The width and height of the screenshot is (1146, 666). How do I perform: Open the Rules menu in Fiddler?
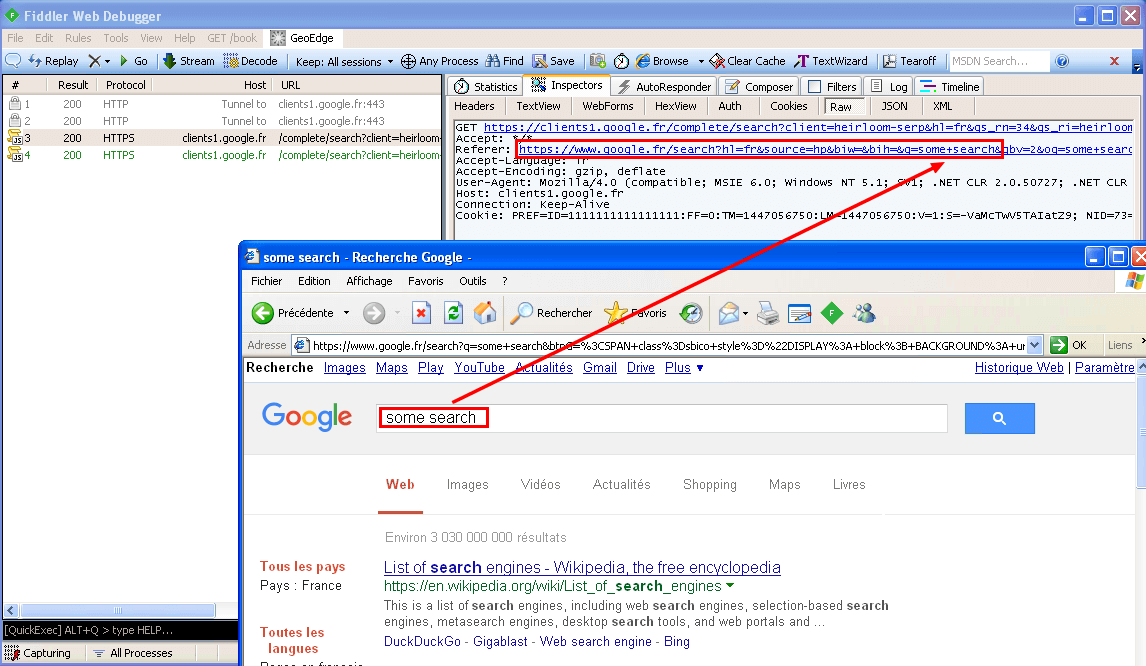[x=78, y=38]
